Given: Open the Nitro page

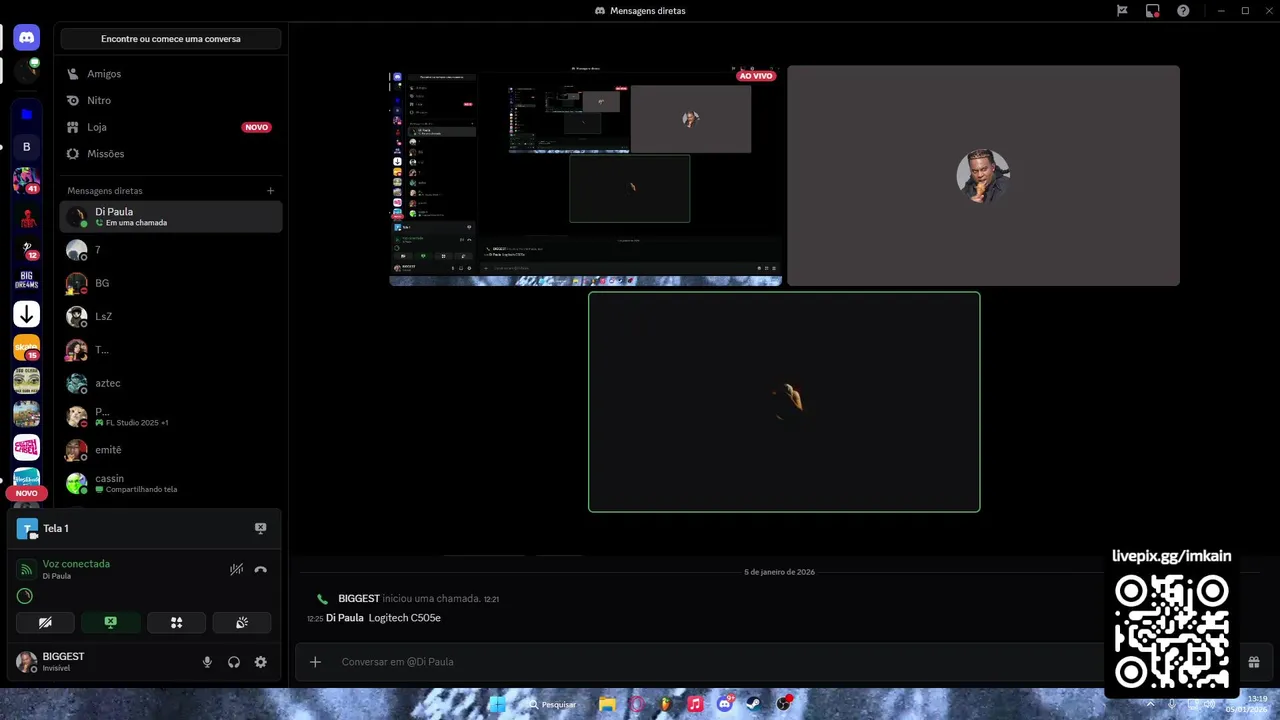Looking at the screenshot, I should 171,100.
